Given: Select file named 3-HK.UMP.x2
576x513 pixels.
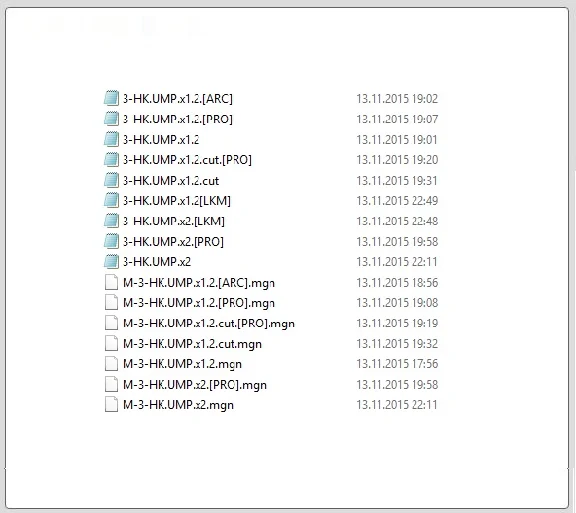Looking at the screenshot, I should tap(157, 262).
